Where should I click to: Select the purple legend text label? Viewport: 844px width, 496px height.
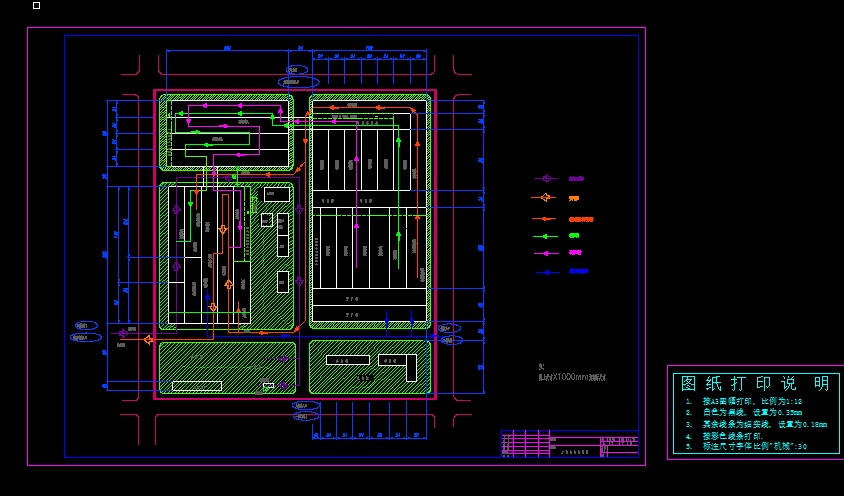pyautogui.click(x=576, y=179)
